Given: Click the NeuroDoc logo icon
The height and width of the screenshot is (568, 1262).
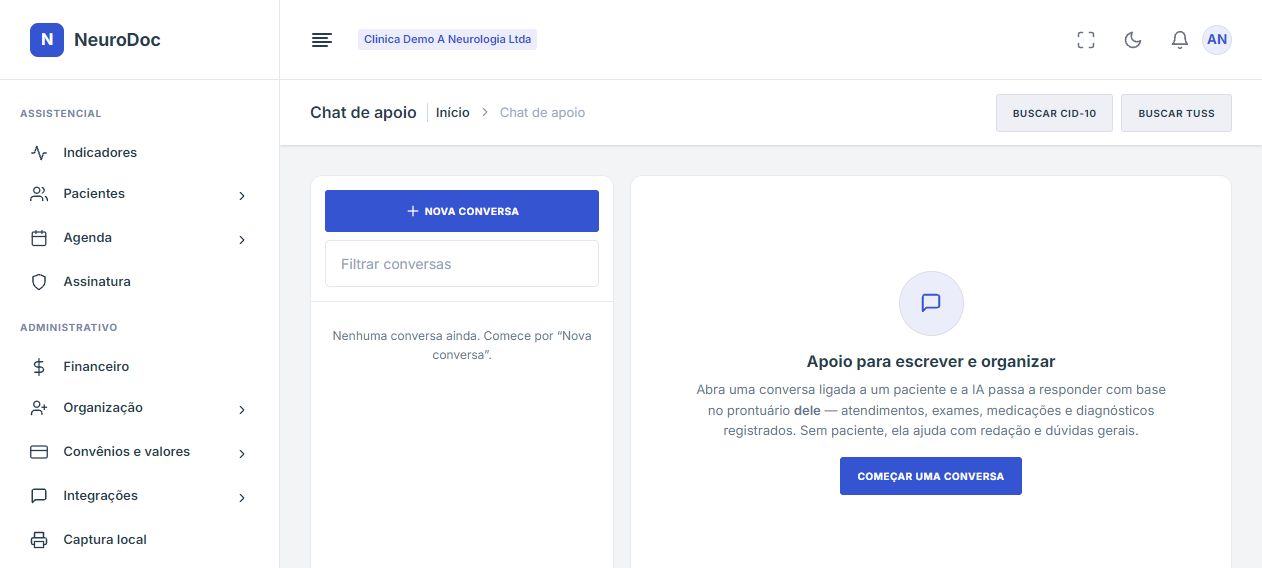Looking at the screenshot, I should click(47, 40).
